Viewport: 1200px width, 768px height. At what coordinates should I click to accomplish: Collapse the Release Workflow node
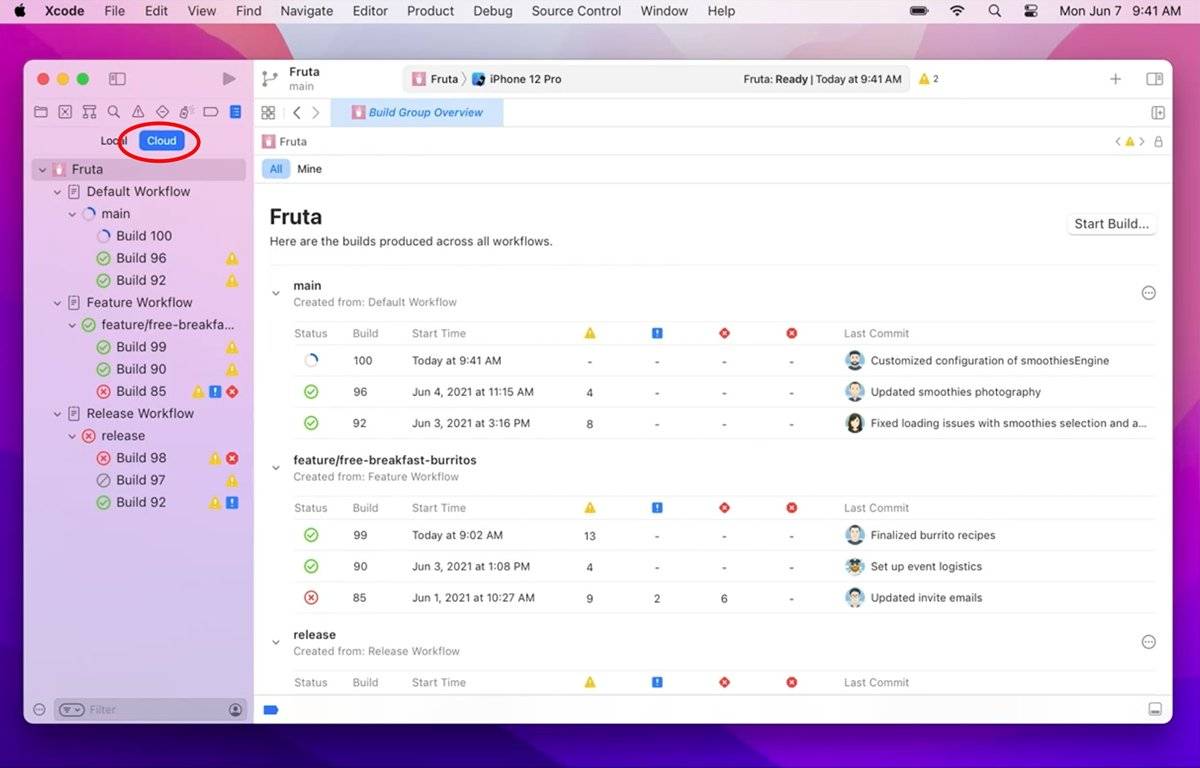click(57, 414)
